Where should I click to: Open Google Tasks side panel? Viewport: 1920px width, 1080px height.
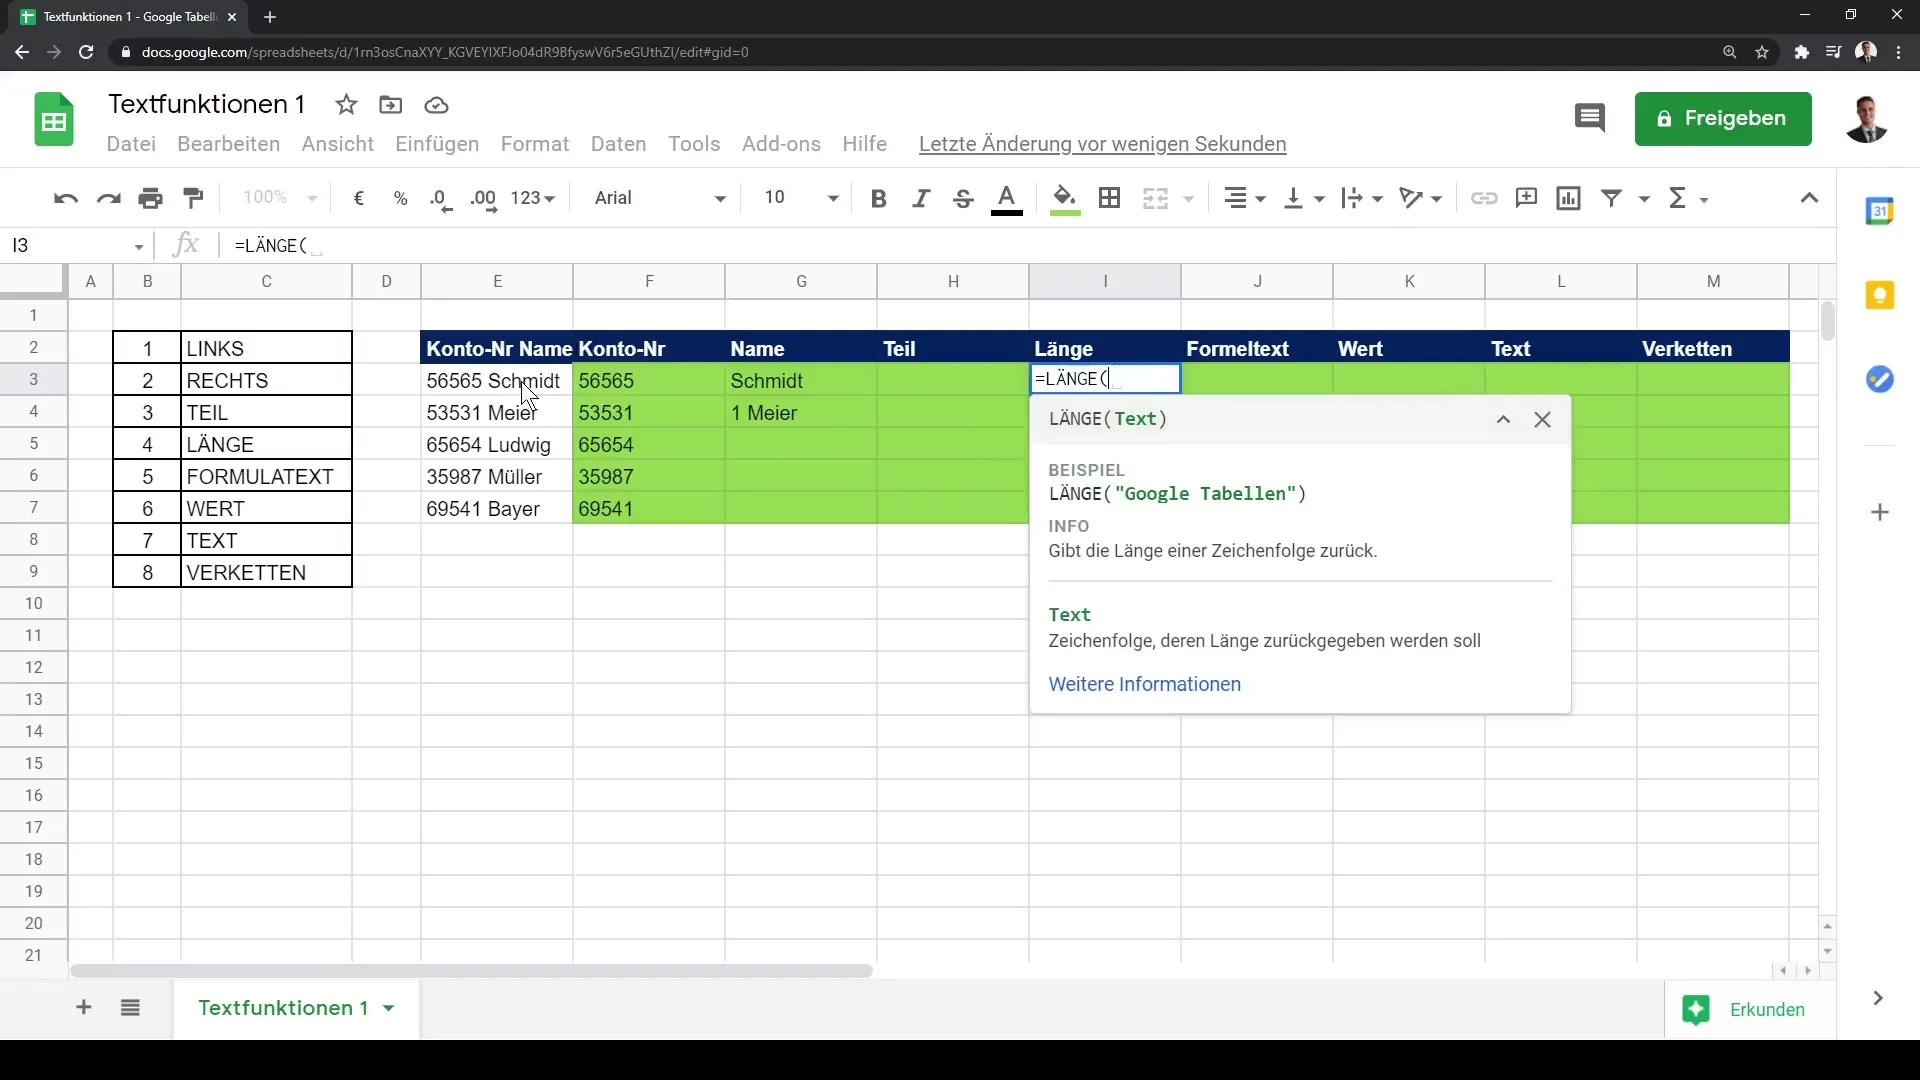(1880, 380)
